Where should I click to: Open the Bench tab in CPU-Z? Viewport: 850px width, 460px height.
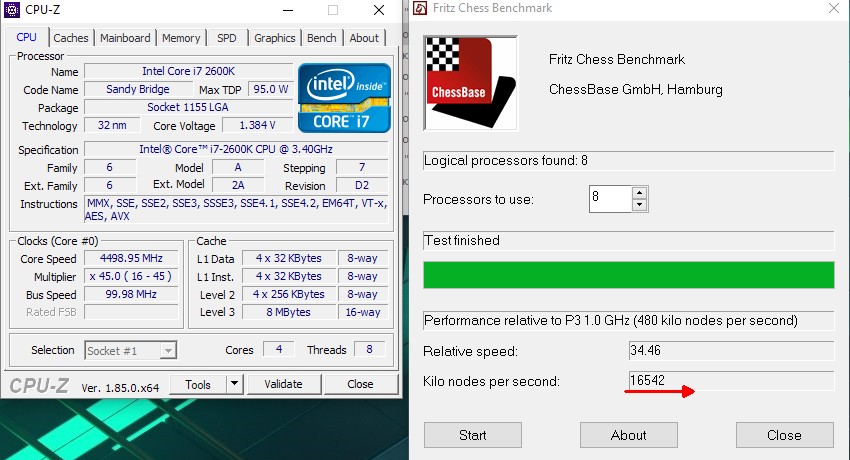pyautogui.click(x=321, y=38)
